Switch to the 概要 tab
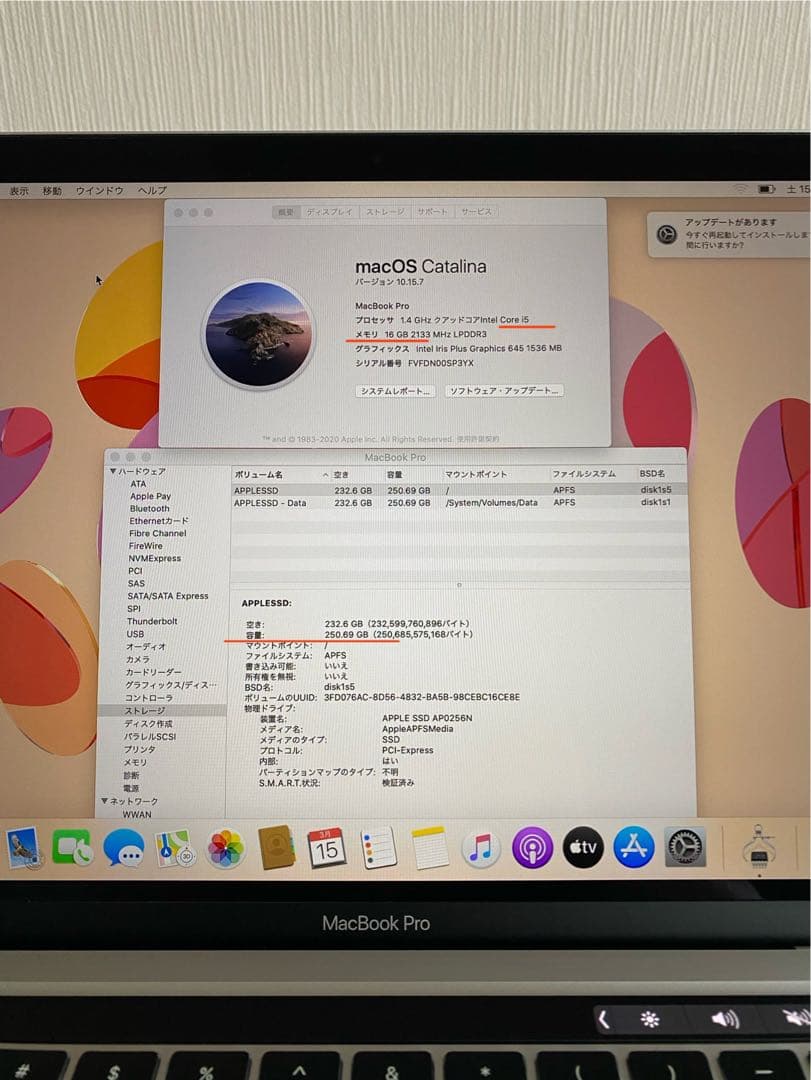Viewport: 811px width, 1080px height. pos(286,212)
